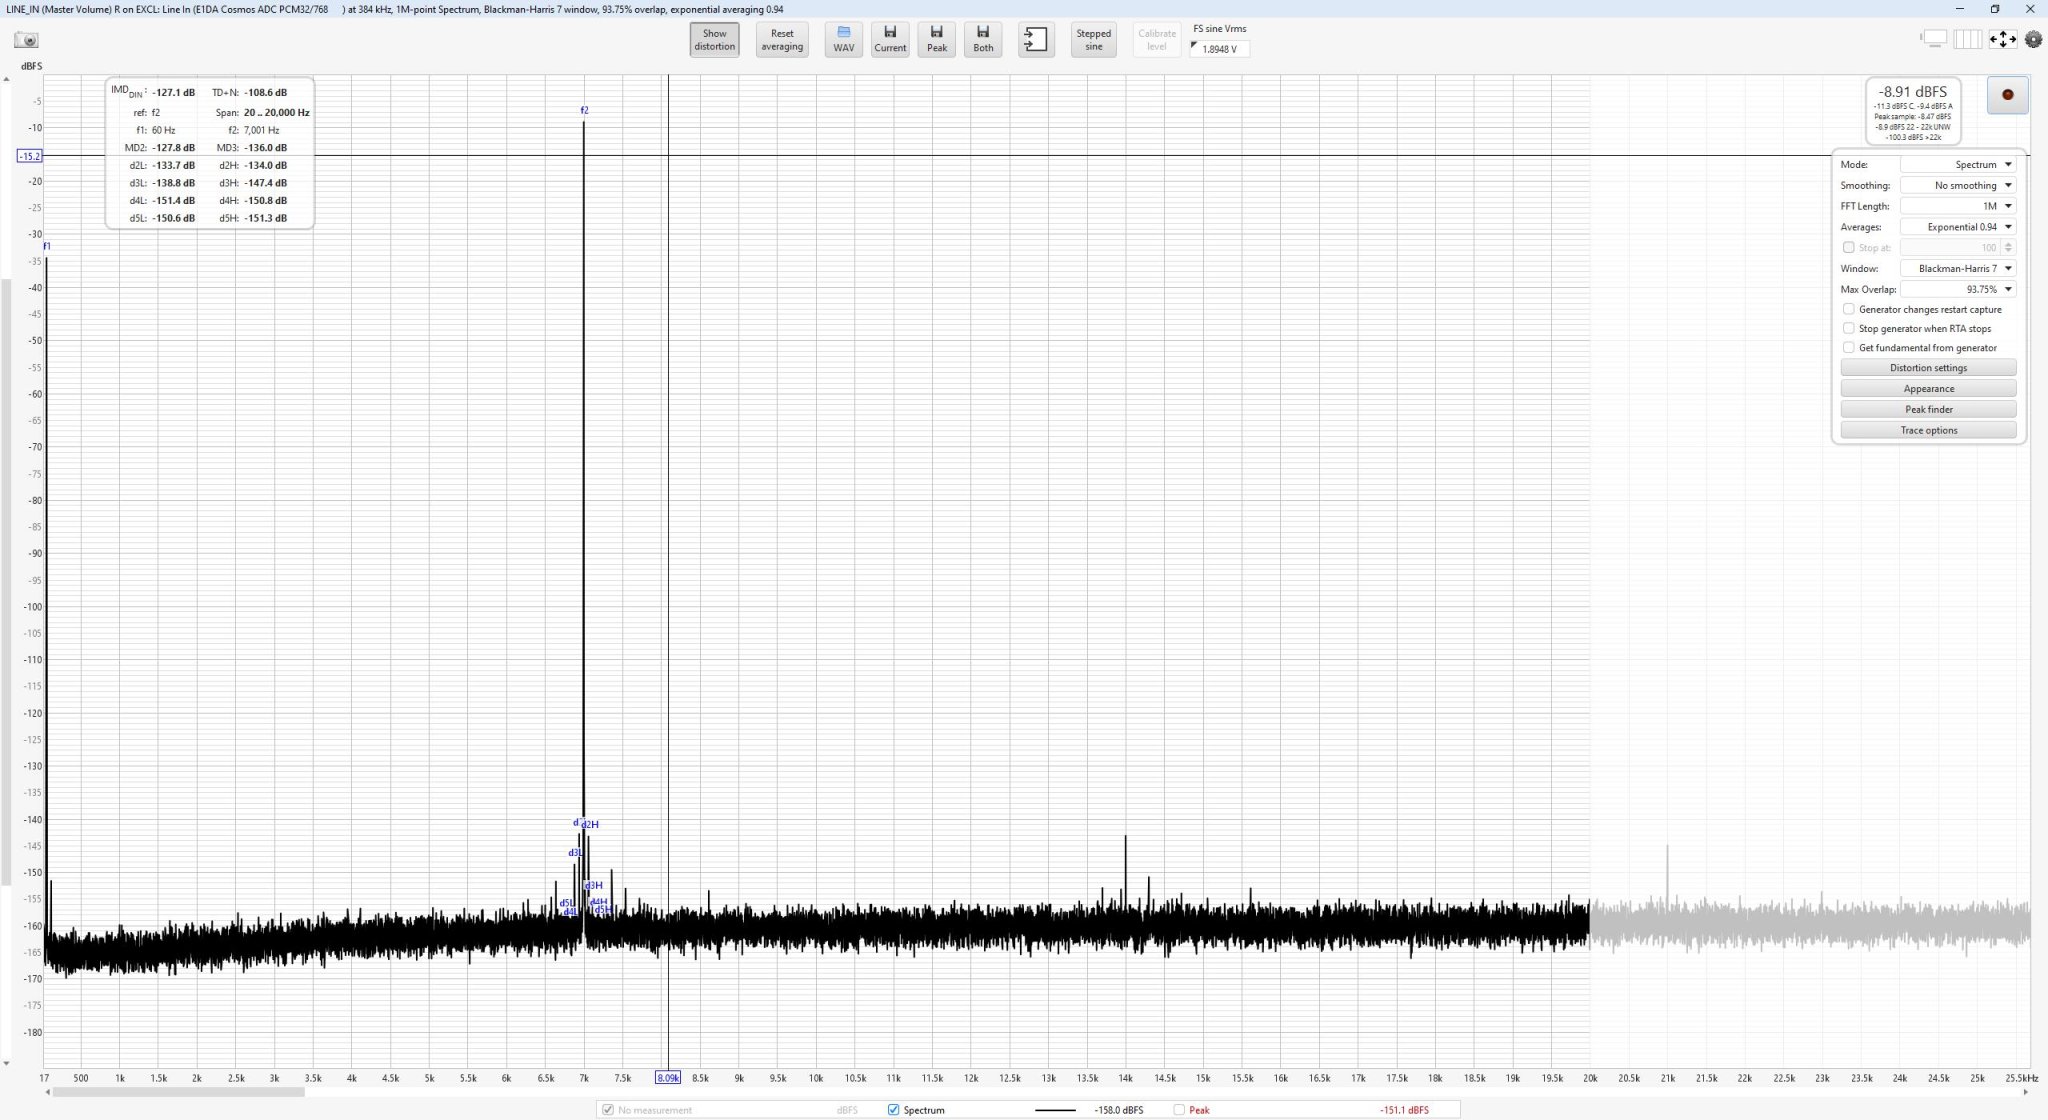Click the greyed Calibrate level button

pos(1156,40)
